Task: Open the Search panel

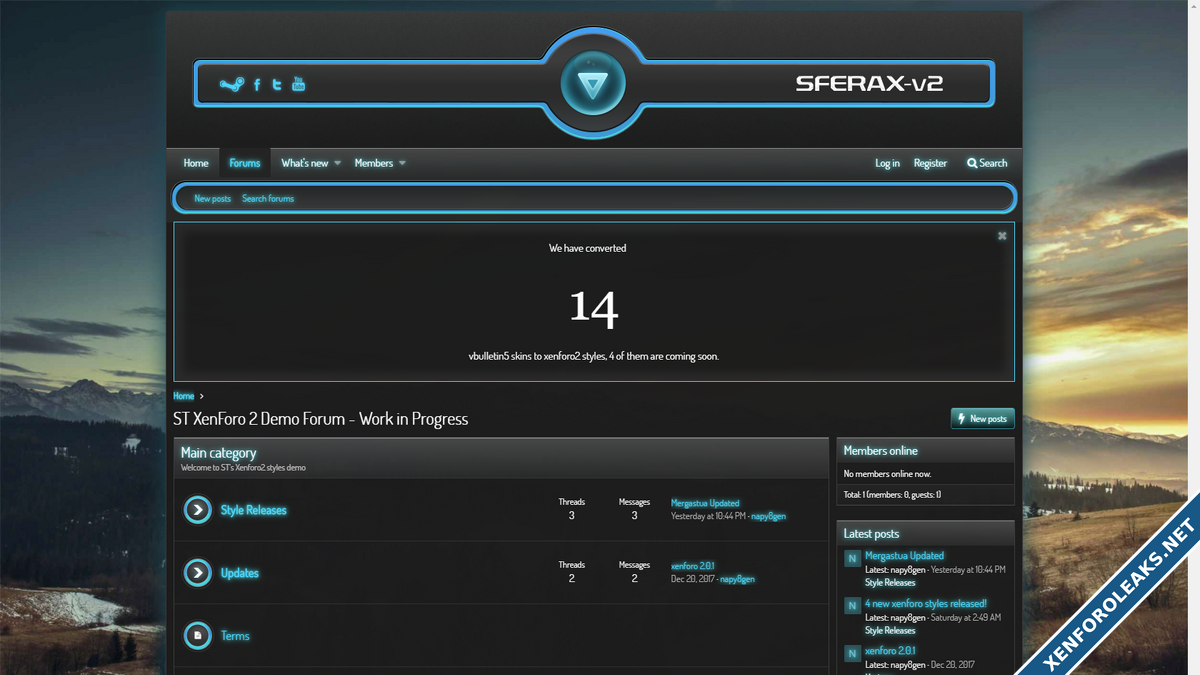Action: click(987, 163)
